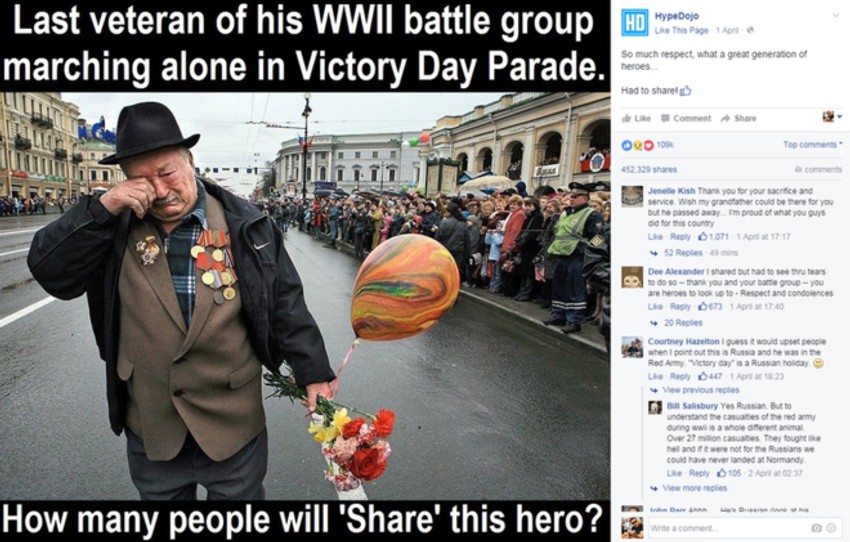
Task: Open Dee Alexander's profile avatar
Action: [632, 277]
